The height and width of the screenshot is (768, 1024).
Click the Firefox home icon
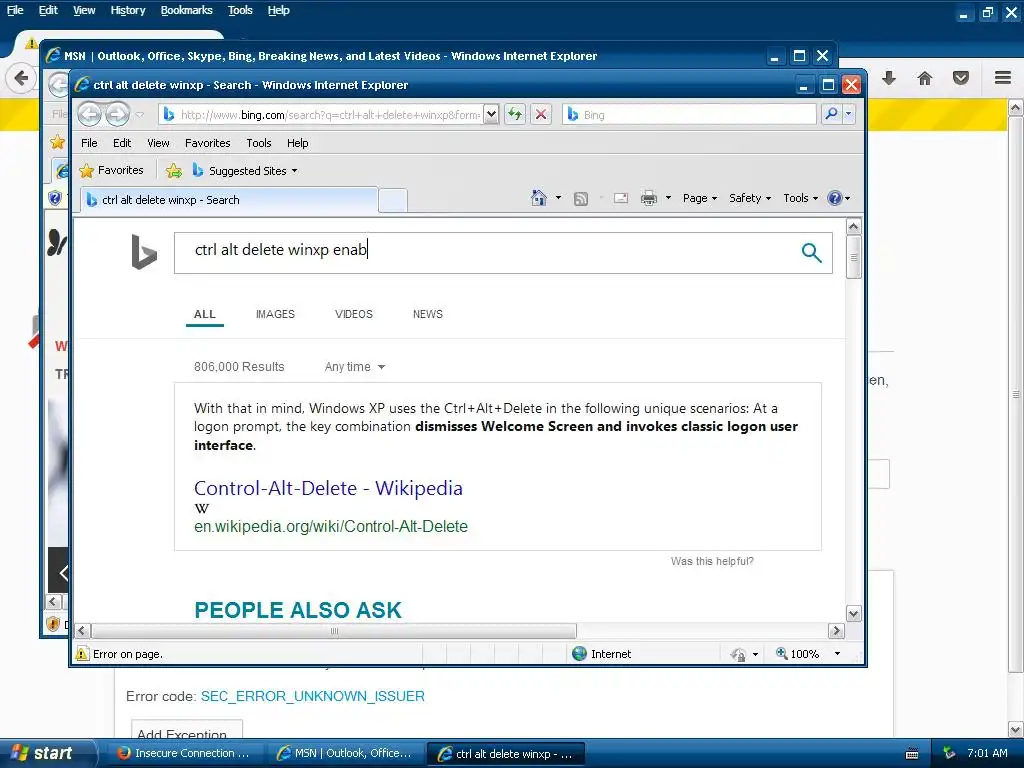(x=925, y=78)
